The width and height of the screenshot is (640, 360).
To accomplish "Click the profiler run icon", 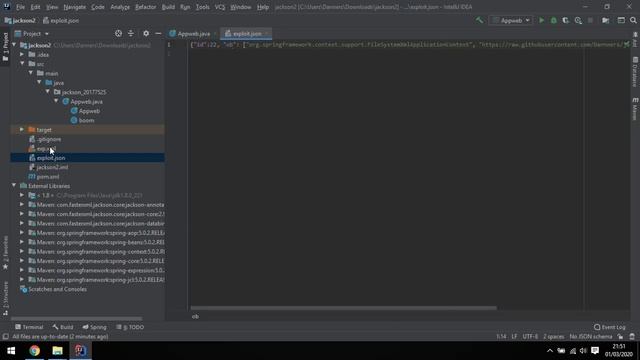I will (x=578, y=20).
